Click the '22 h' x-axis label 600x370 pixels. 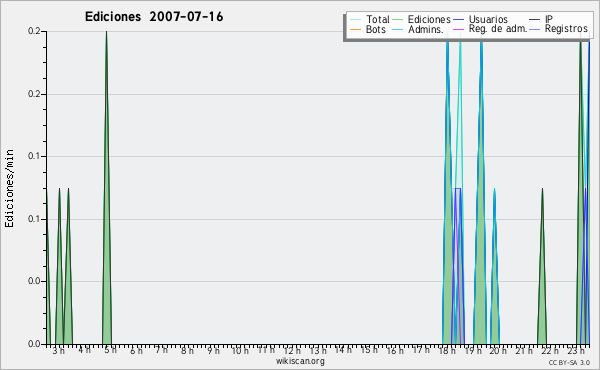coord(550,350)
